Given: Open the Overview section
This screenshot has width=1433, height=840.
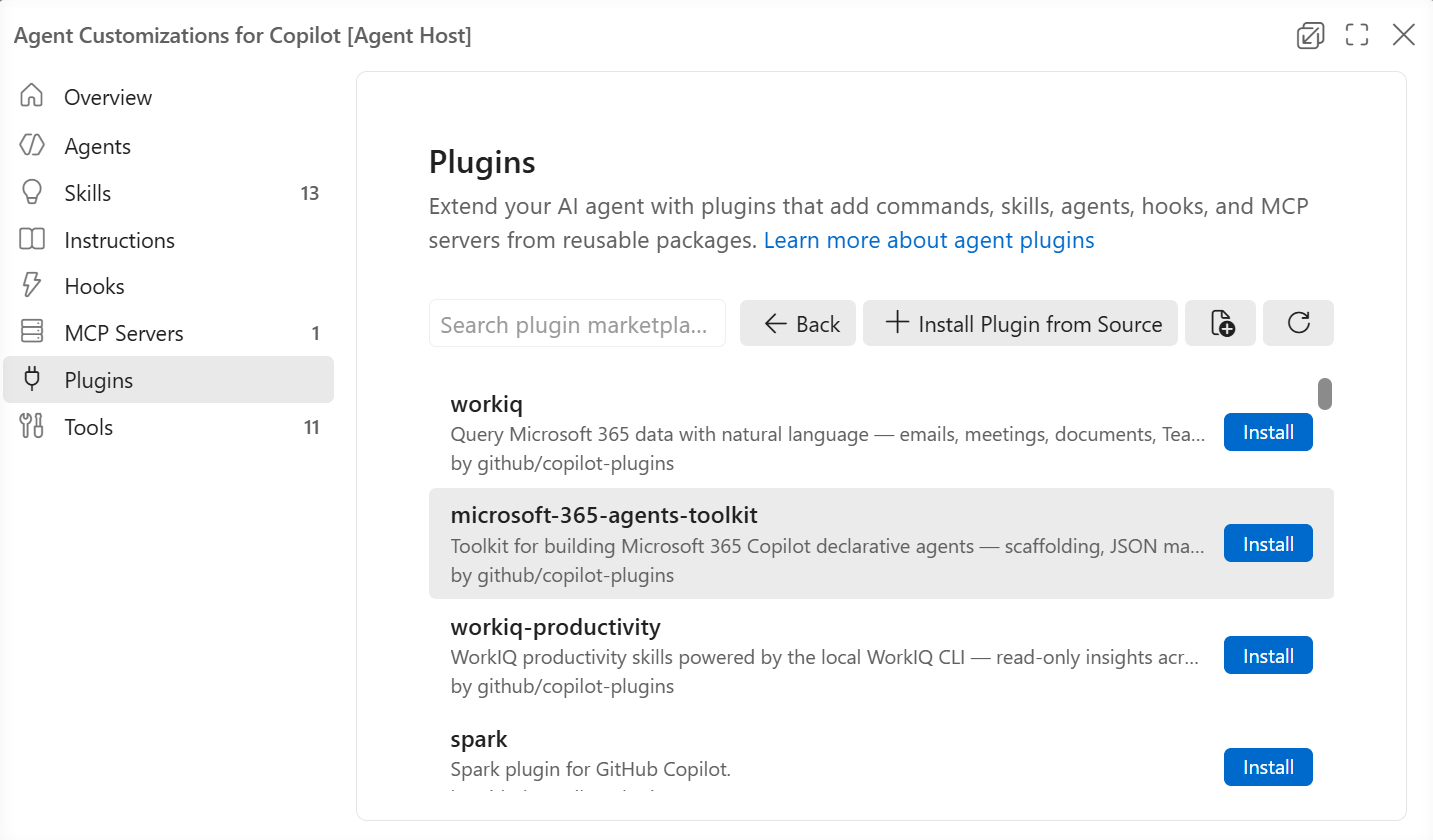Looking at the screenshot, I should tap(169, 97).
